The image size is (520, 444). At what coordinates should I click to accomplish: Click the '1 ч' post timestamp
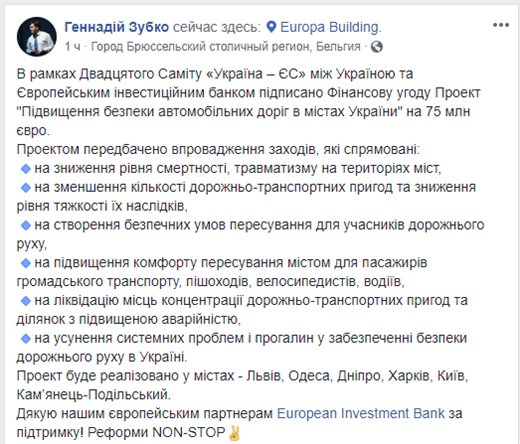[x=72, y=47]
